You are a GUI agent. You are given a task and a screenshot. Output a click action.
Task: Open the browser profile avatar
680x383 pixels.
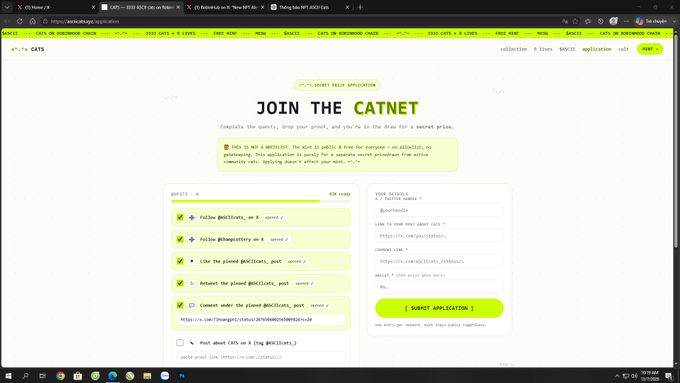[x=613, y=21]
